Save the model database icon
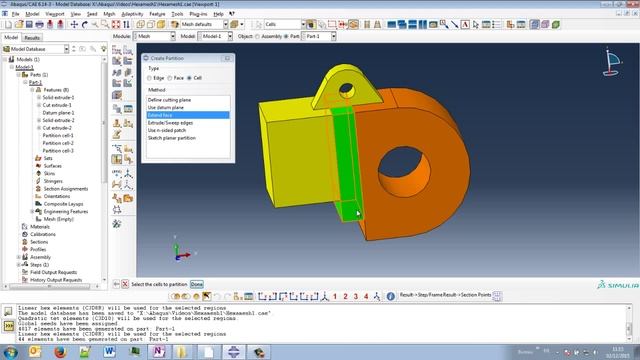 pos(29,24)
